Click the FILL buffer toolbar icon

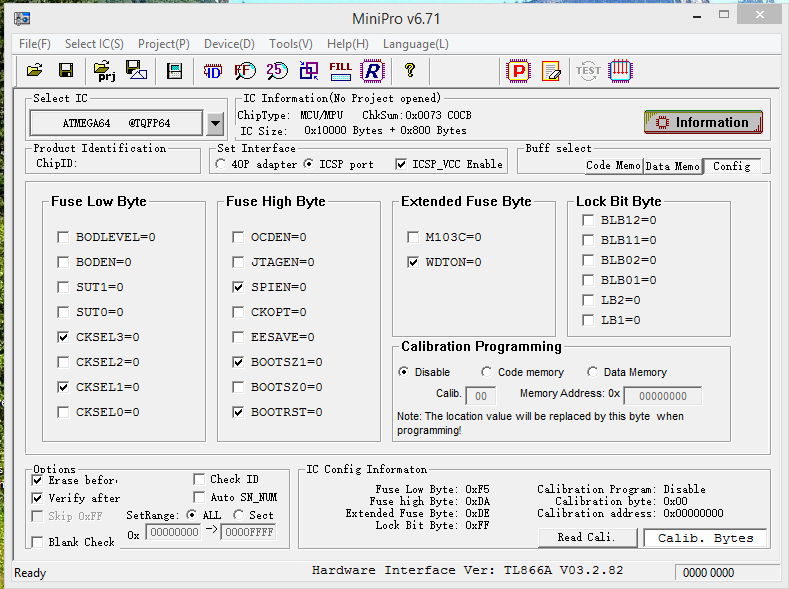click(x=340, y=70)
